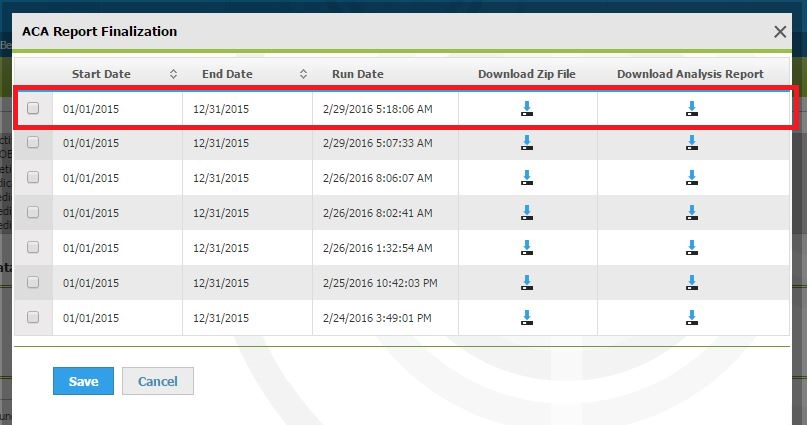Download analysis report for 2/26/2016 1:32:54 AM run
807x425 pixels.
[690, 248]
